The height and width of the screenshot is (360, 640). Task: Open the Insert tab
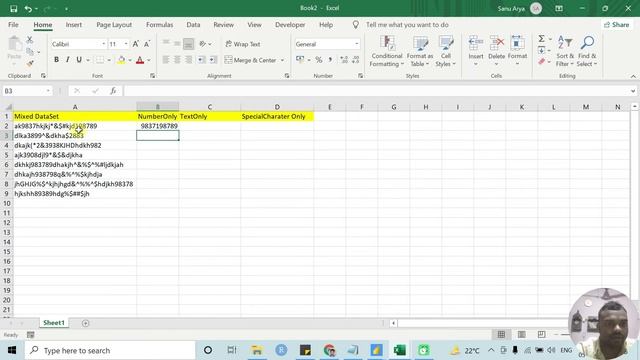[73, 25]
